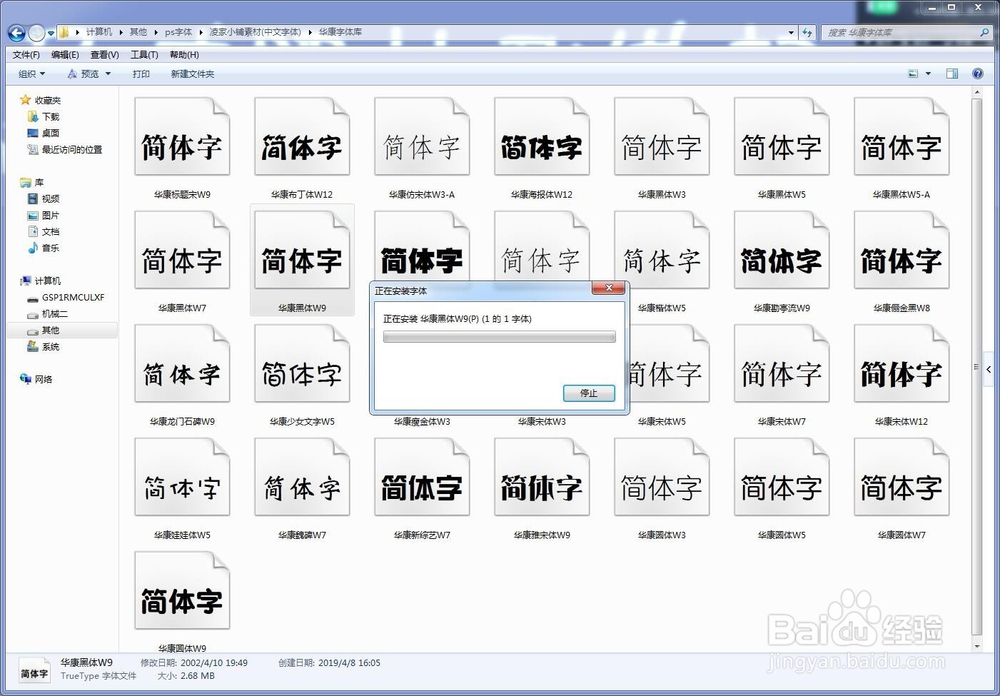Go back with the Explorer back arrow
This screenshot has height=696, width=1000.
[x=17, y=32]
